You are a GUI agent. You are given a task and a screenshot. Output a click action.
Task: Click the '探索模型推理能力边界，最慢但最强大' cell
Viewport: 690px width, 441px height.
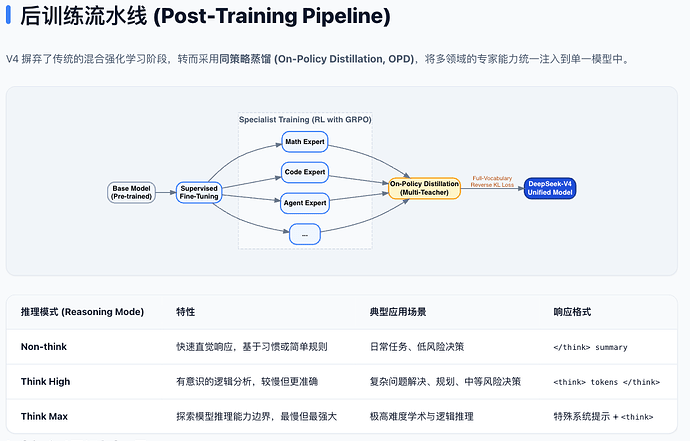[257, 416]
